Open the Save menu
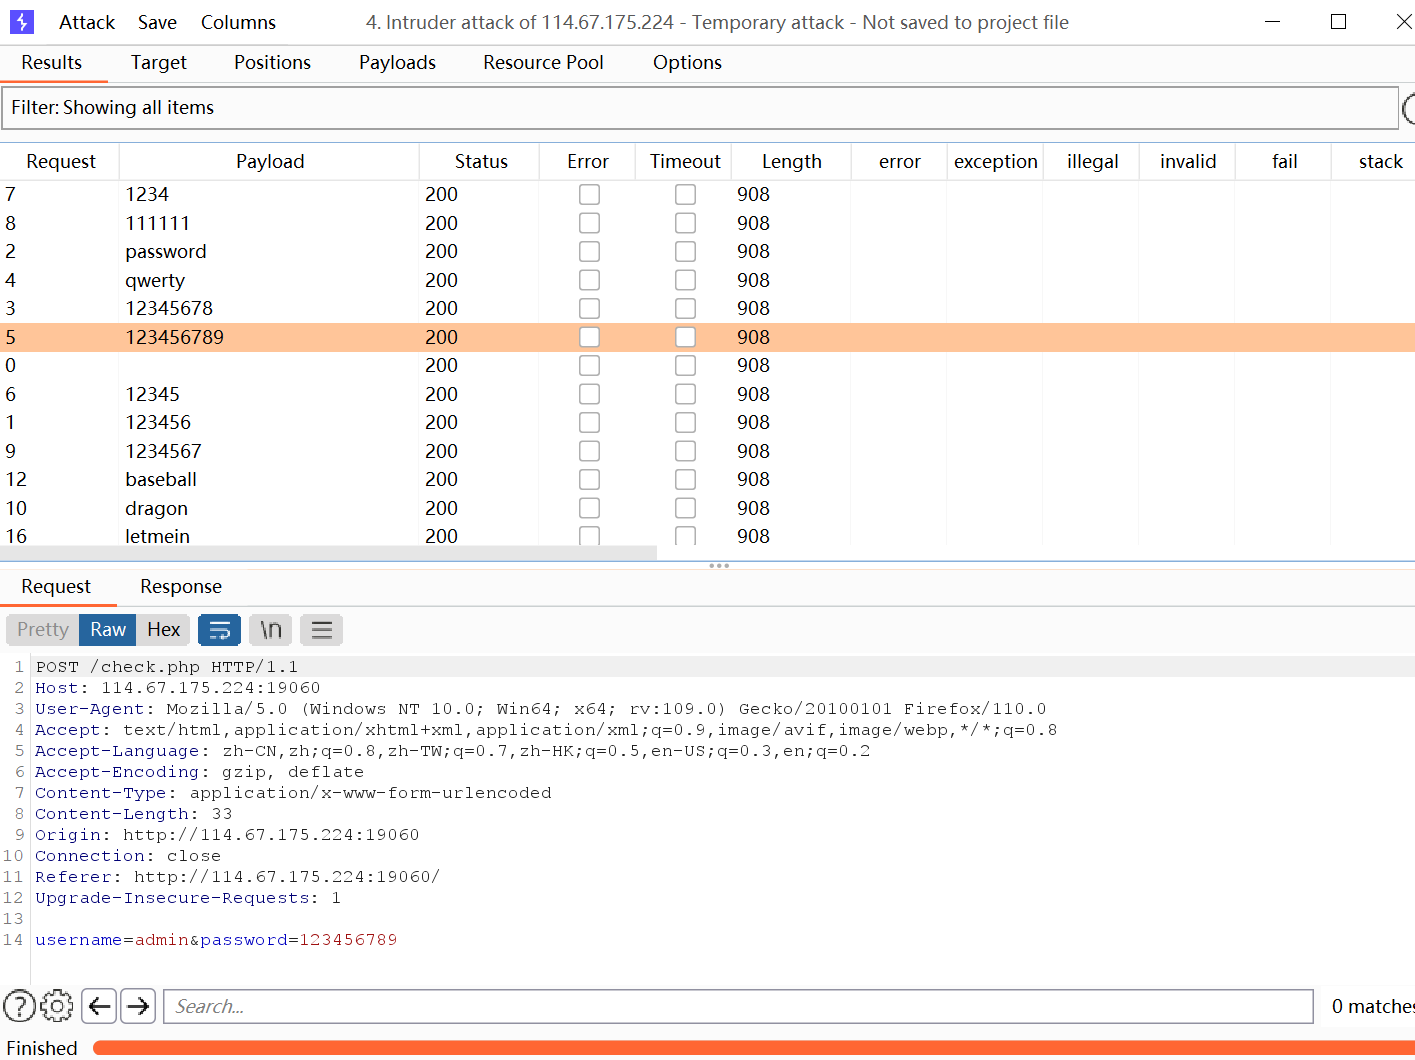This screenshot has height=1060, width=1415. [x=157, y=22]
